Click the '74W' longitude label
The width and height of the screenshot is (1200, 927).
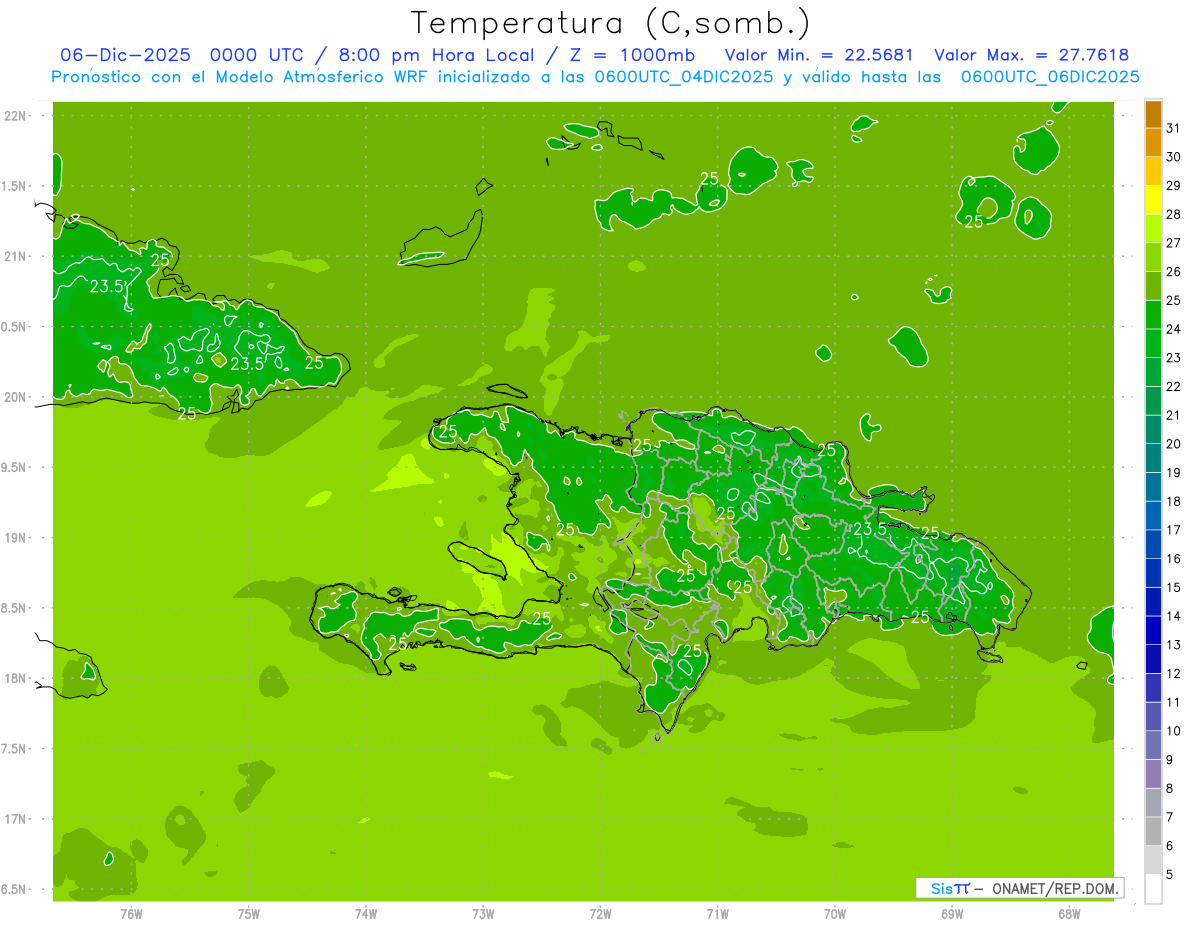click(365, 914)
